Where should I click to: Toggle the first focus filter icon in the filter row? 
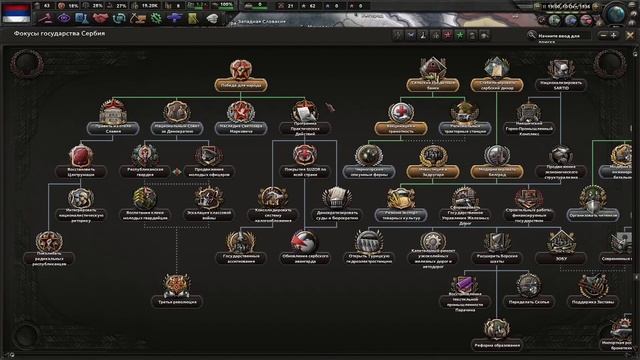[398, 36]
